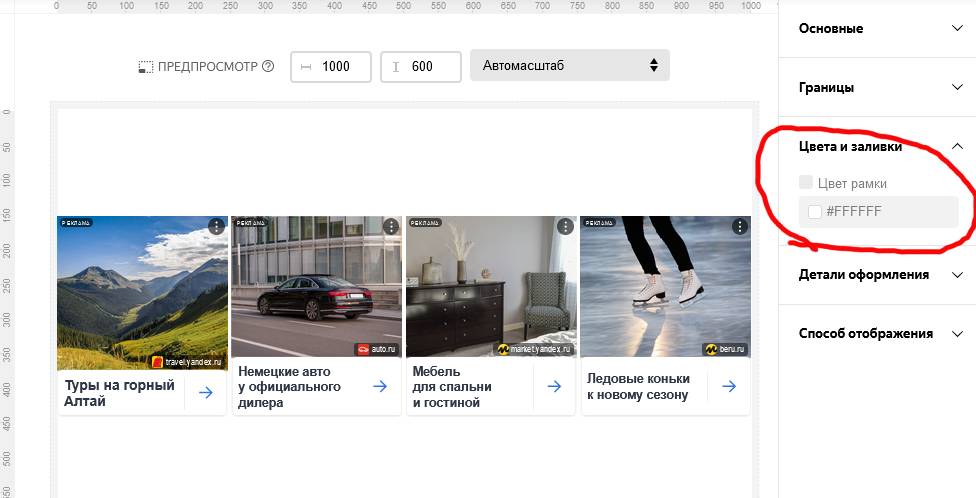Click arrow next to Ледовые коньки
This screenshot has height=498, width=976.
coord(729,387)
